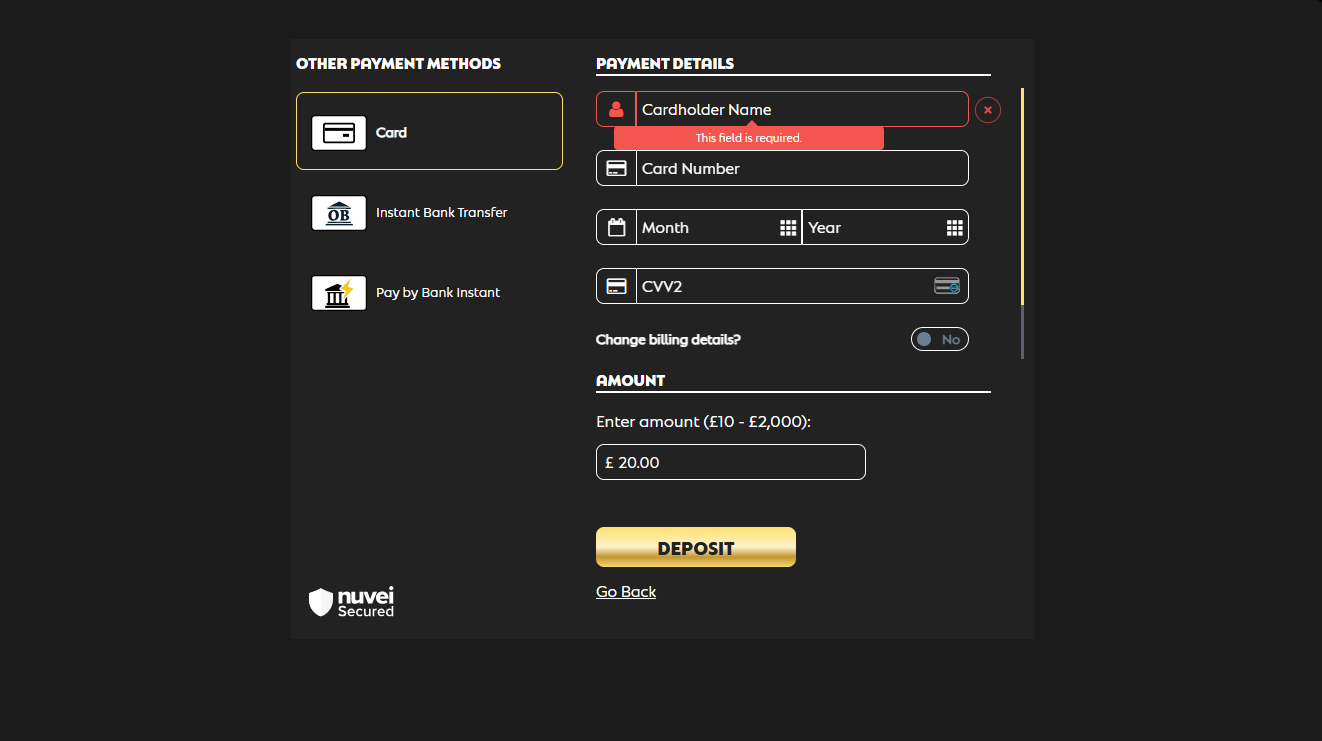
Task: Click the calendar icon beside Month
Action: [x=616, y=227]
